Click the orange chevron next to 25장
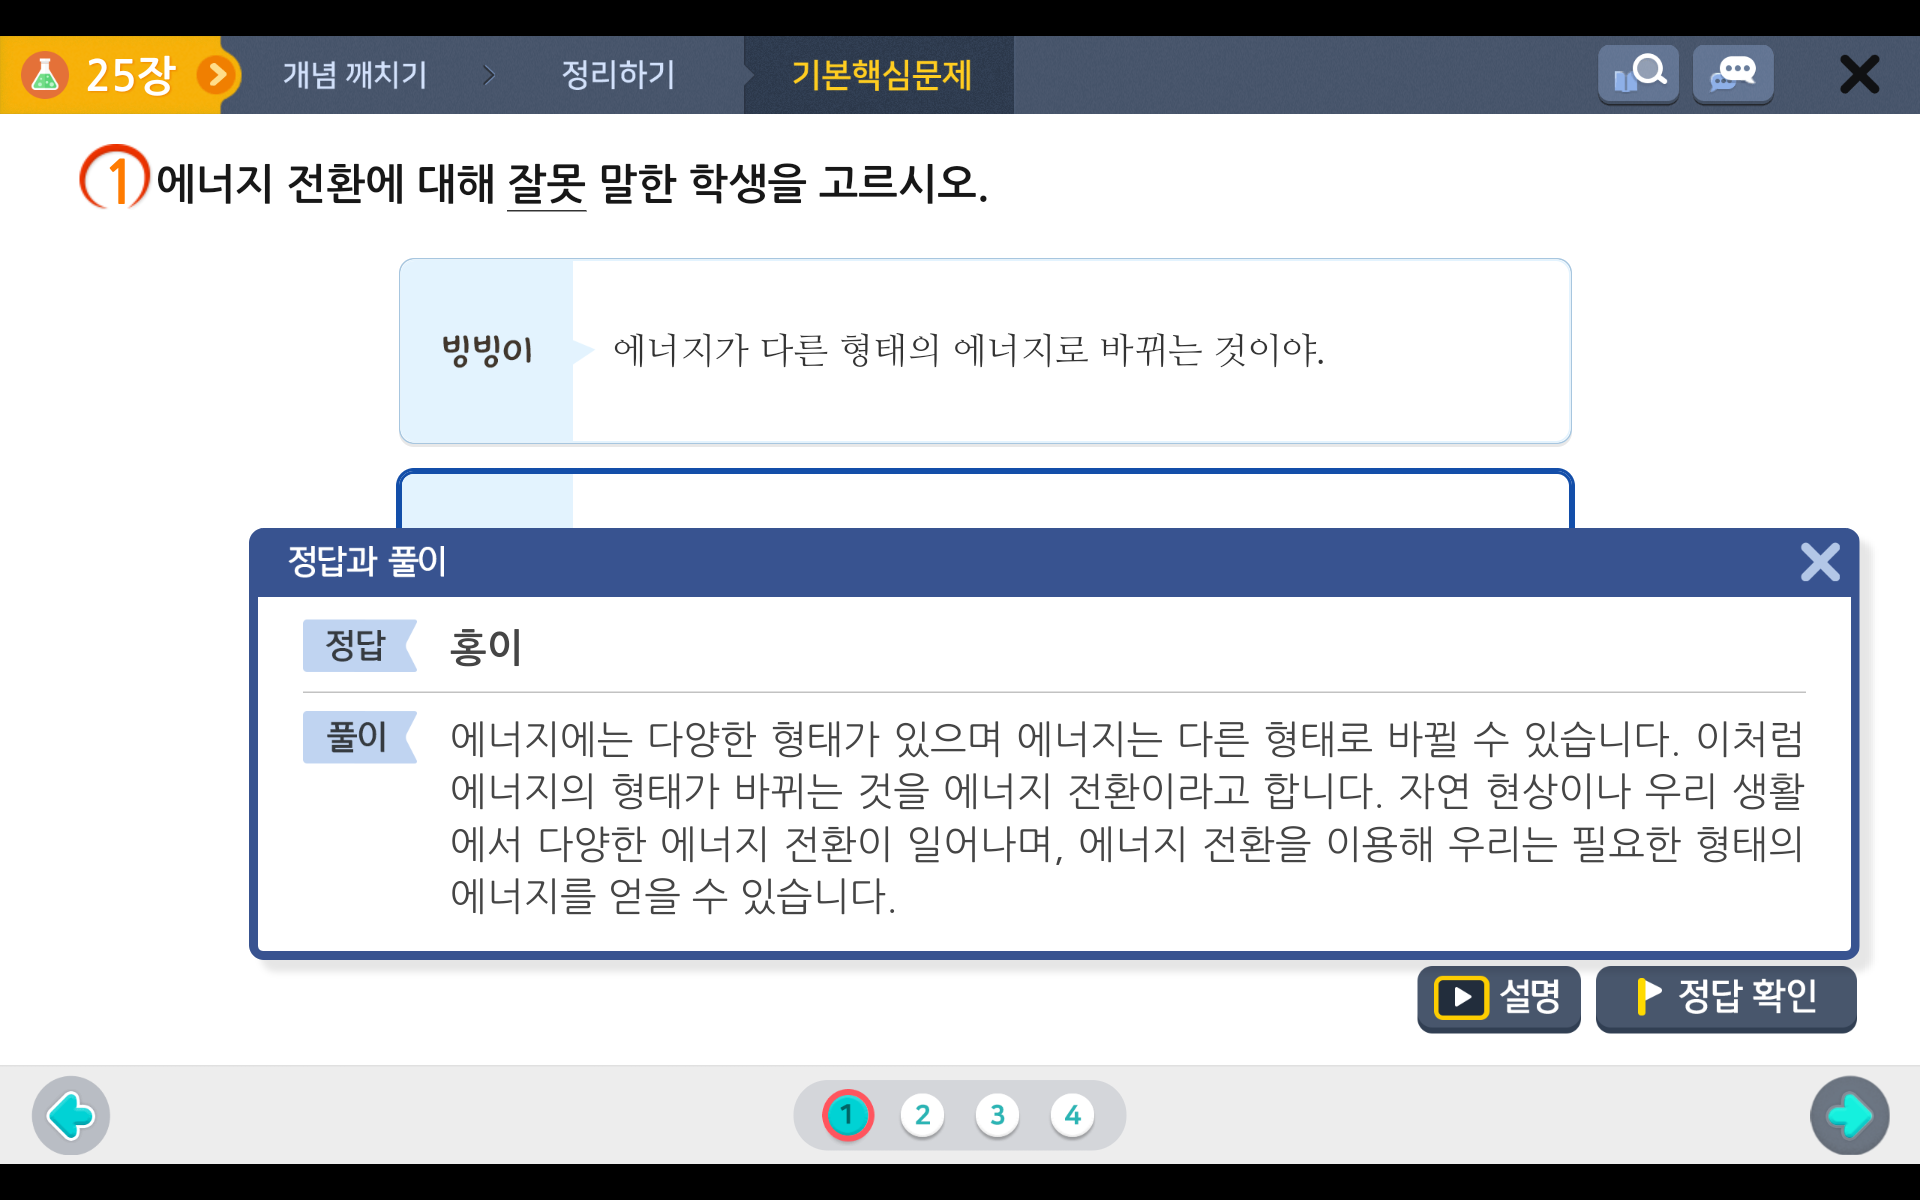This screenshot has width=1920, height=1200. tap(217, 75)
